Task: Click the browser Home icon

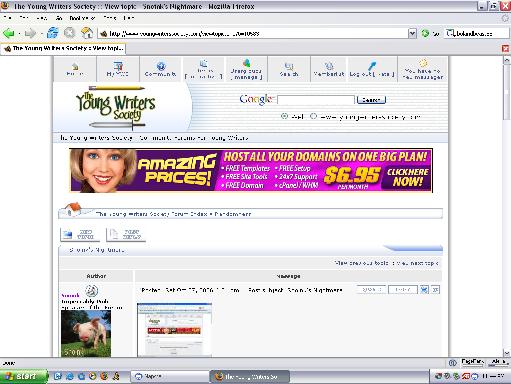Action: tap(87, 33)
